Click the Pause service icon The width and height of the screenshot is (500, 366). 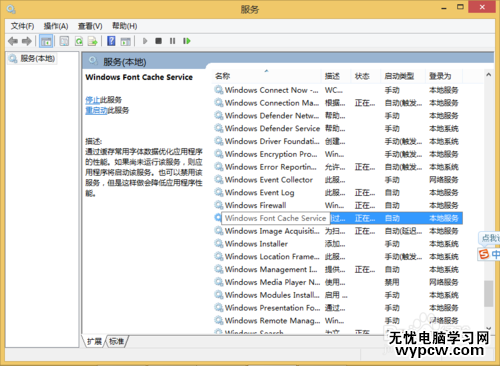click(x=172, y=41)
